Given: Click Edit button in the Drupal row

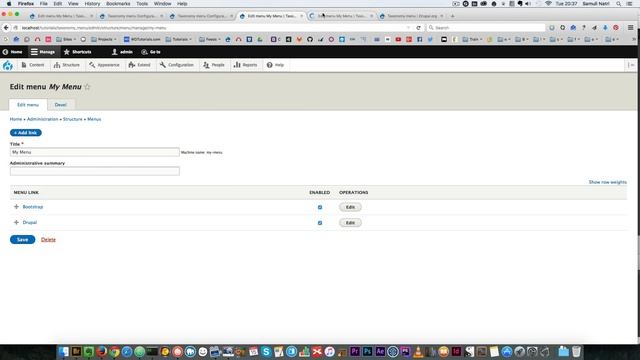Looking at the screenshot, I should pos(350,223).
